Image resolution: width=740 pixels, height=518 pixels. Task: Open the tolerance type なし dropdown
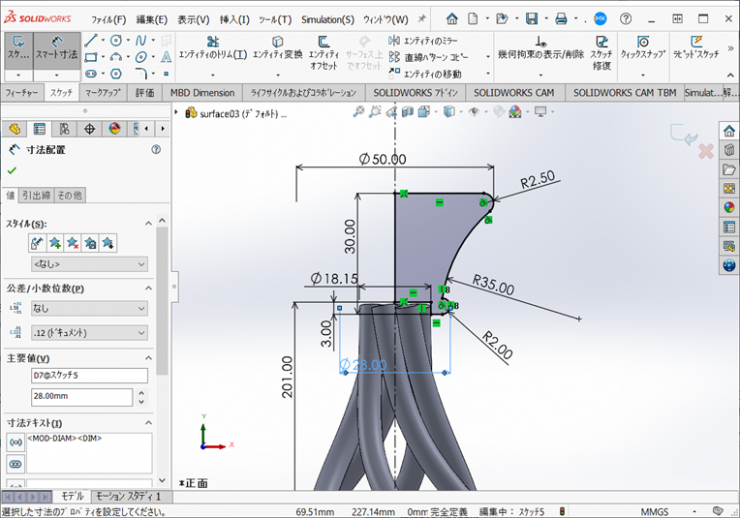pyautogui.click(x=89, y=309)
